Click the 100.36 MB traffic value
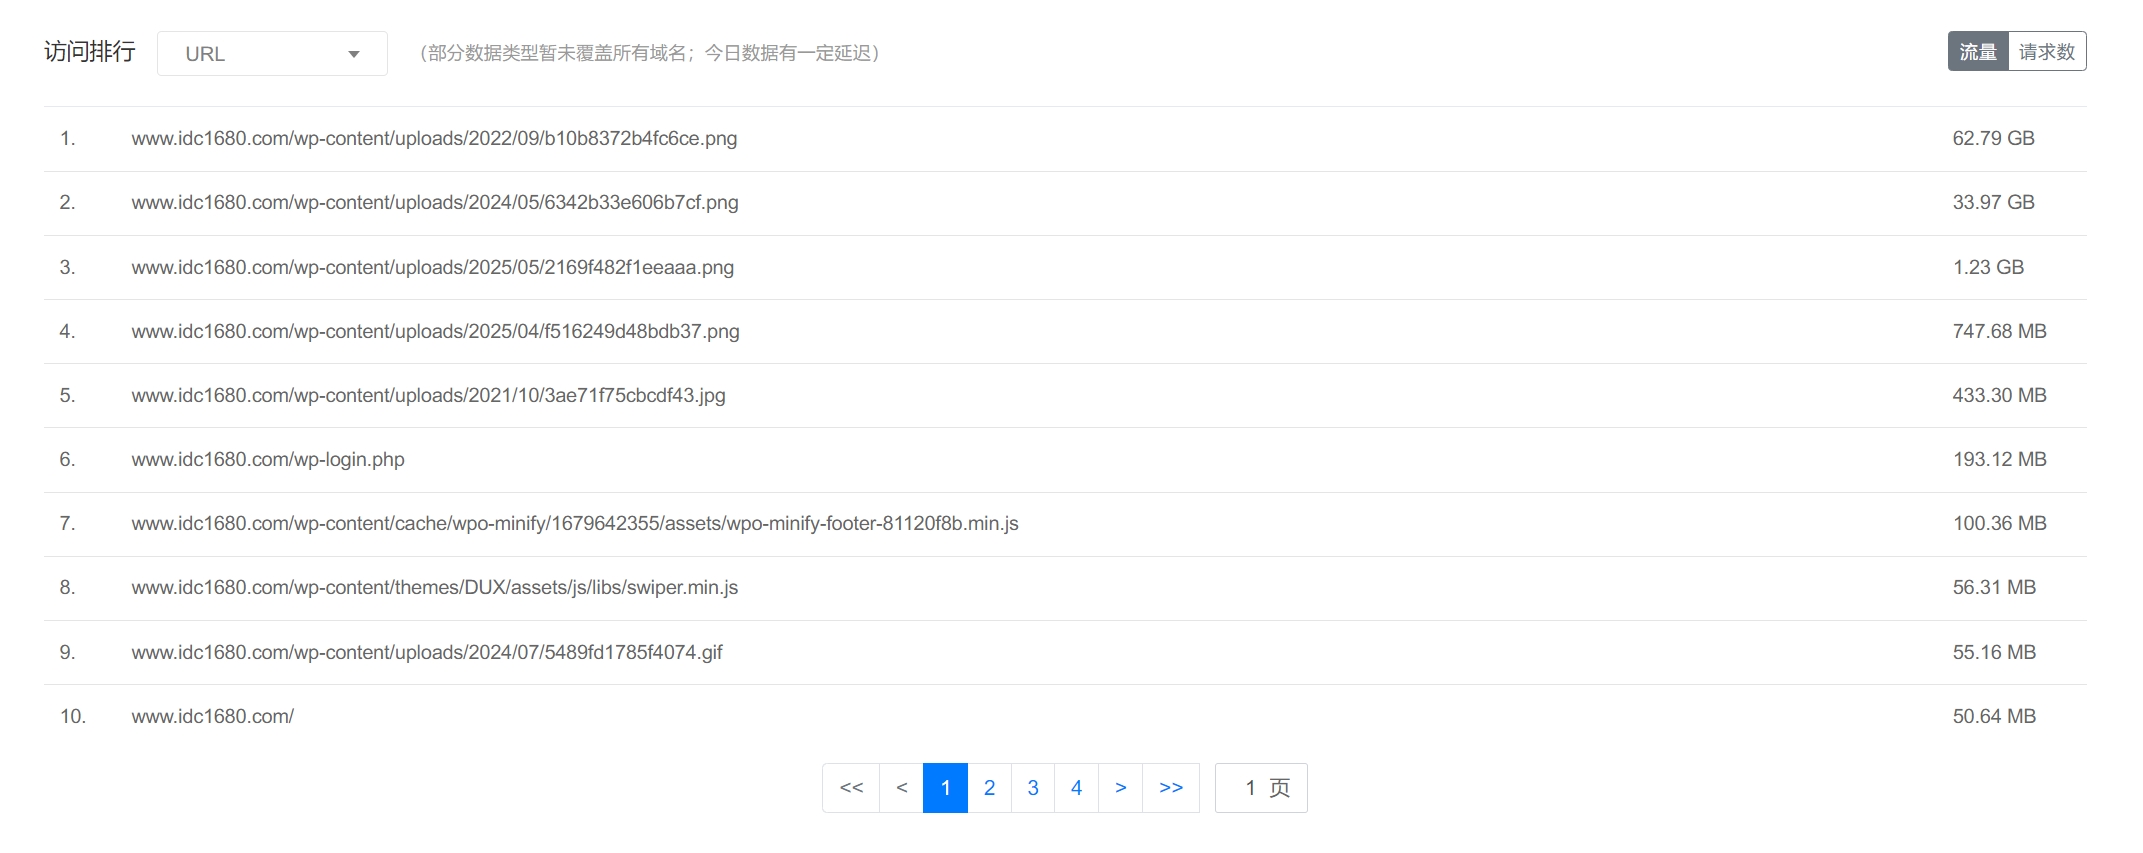This screenshot has height=853, width=2143. pyautogui.click(x=1999, y=524)
